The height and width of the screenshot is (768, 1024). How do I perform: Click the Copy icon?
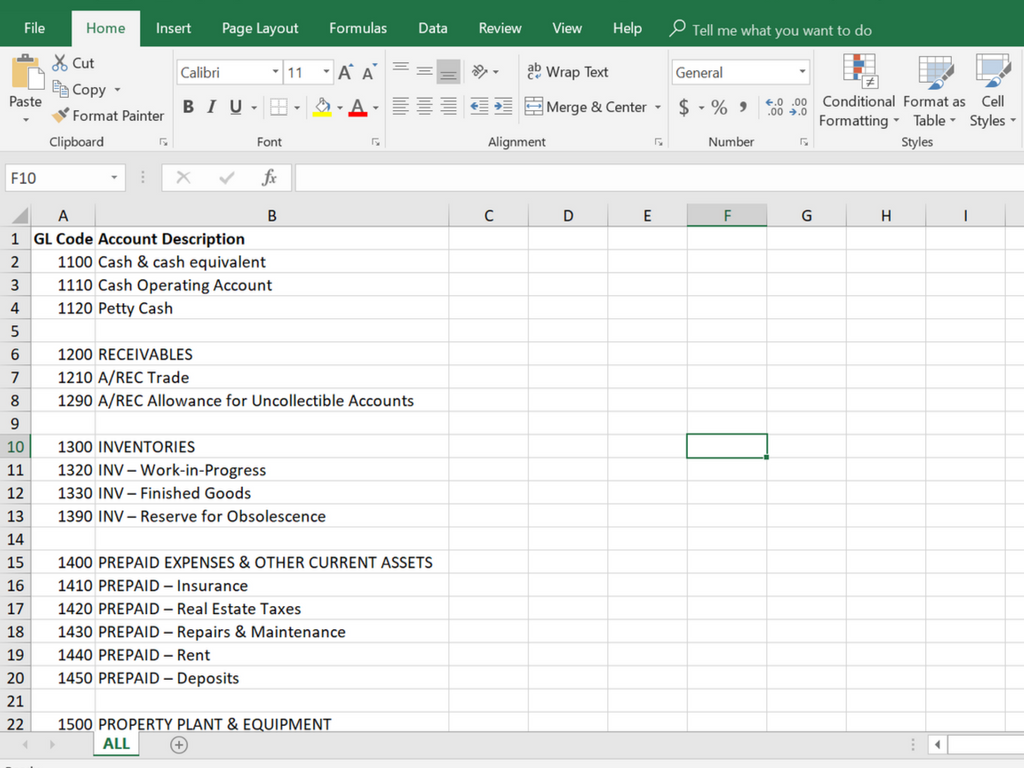click(60, 89)
